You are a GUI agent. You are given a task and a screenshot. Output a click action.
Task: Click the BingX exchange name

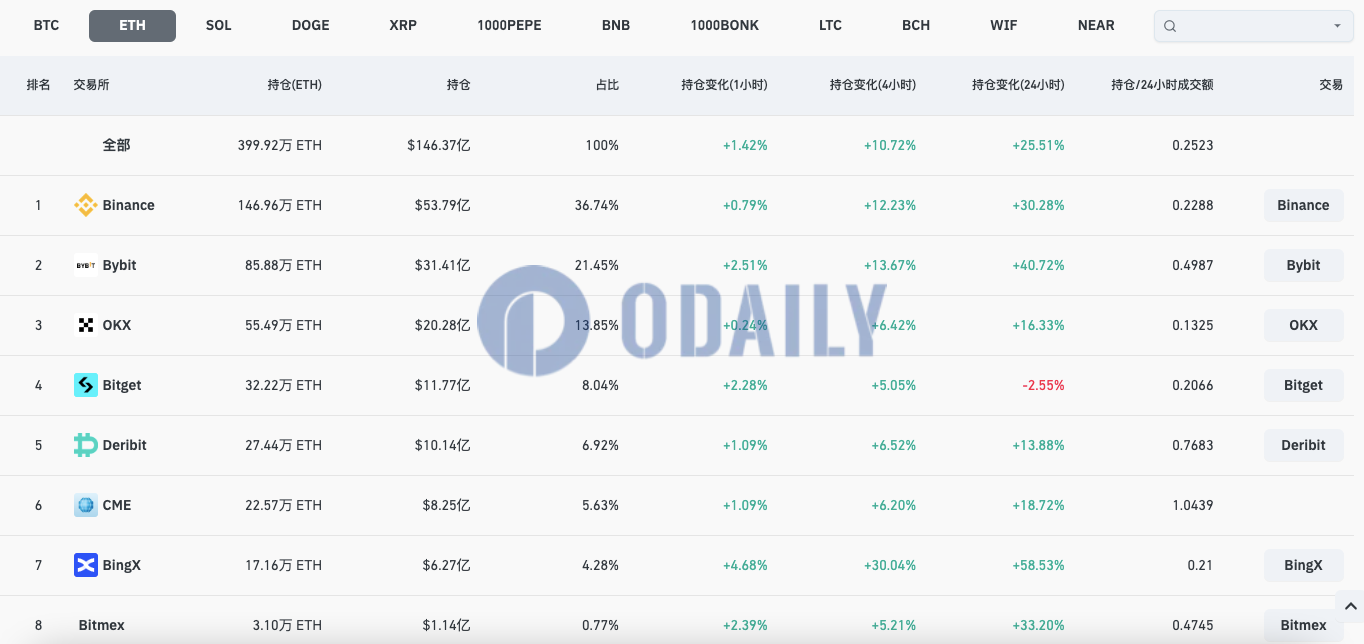[121, 565]
